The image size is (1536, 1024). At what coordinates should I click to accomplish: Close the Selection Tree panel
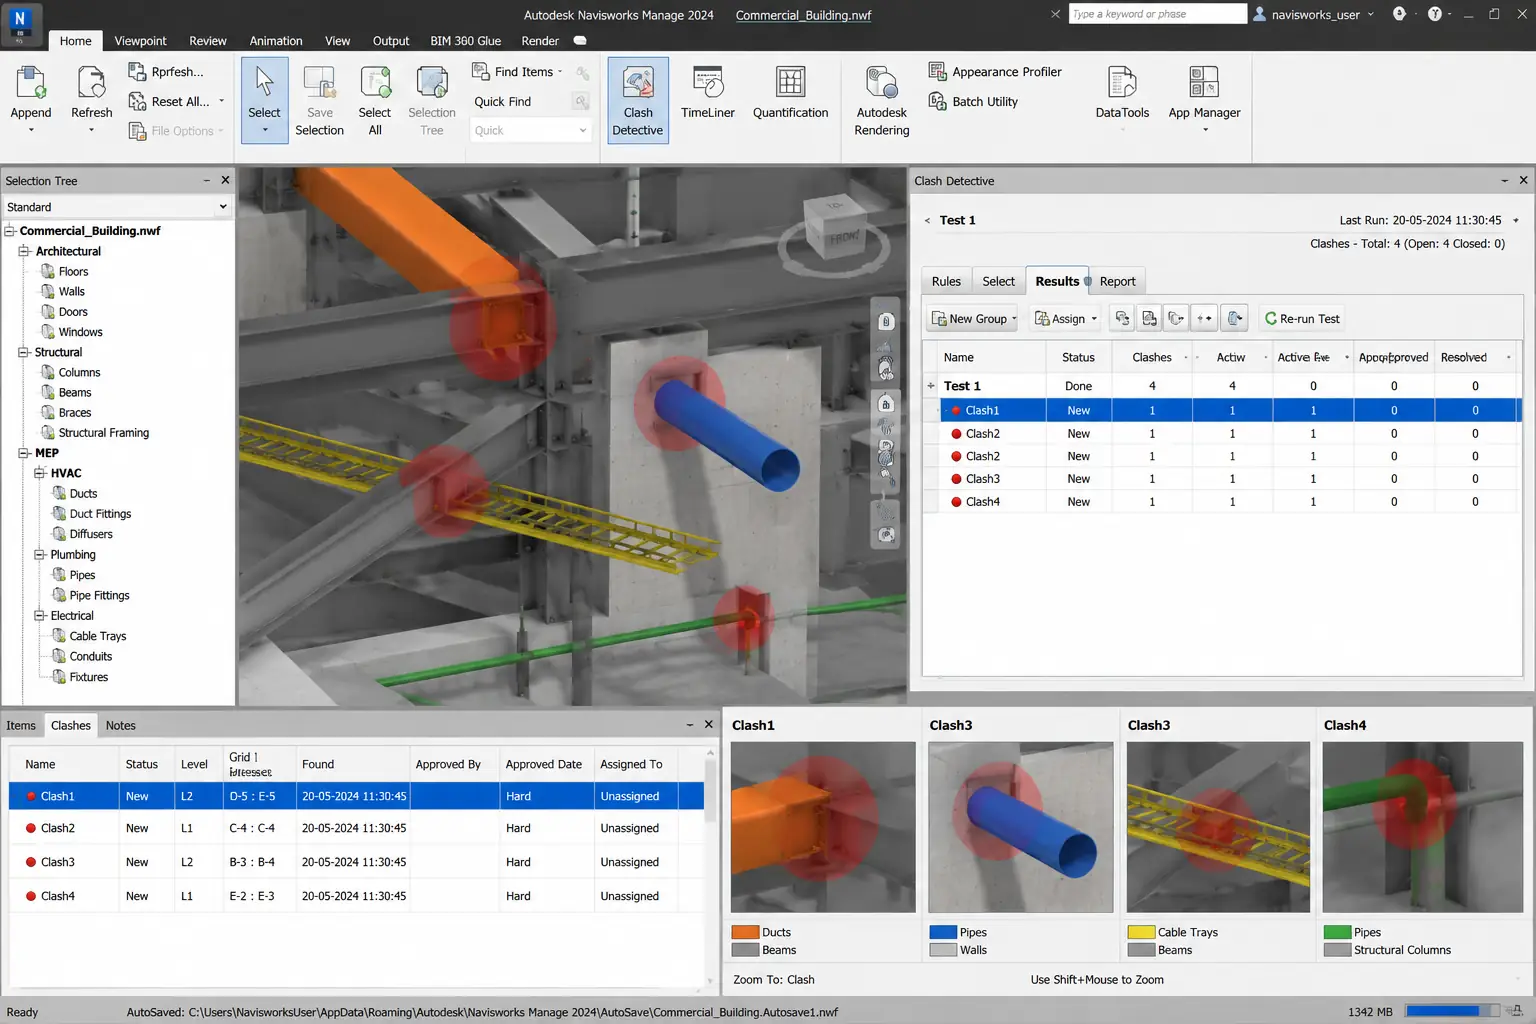tap(225, 180)
